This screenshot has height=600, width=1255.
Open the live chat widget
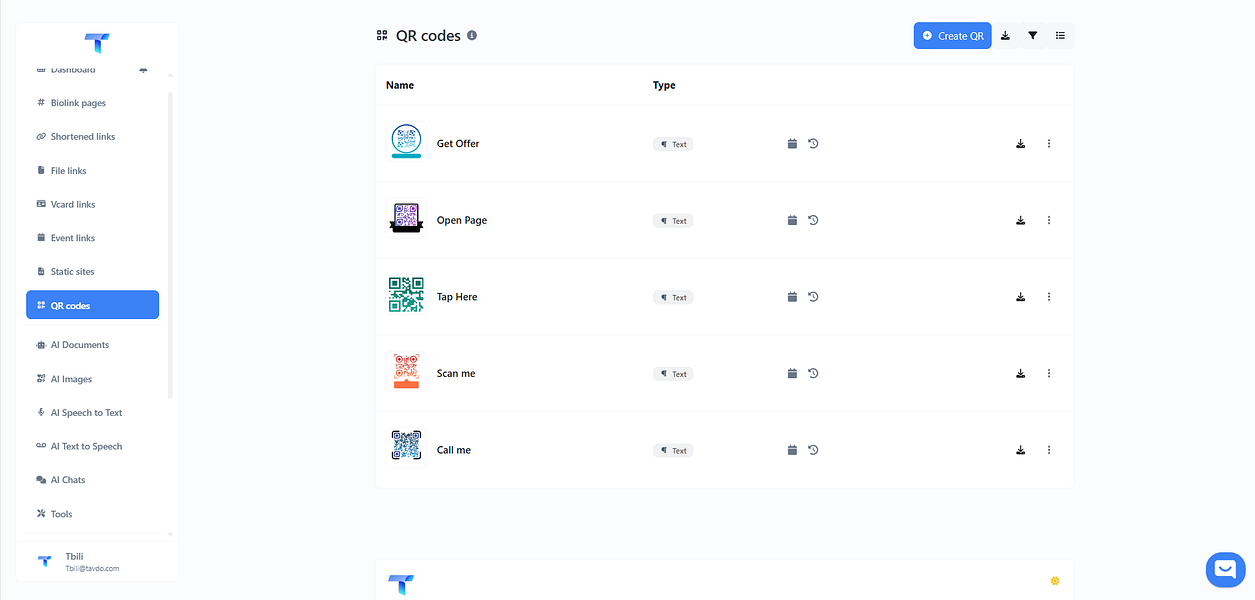pos(1225,569)
